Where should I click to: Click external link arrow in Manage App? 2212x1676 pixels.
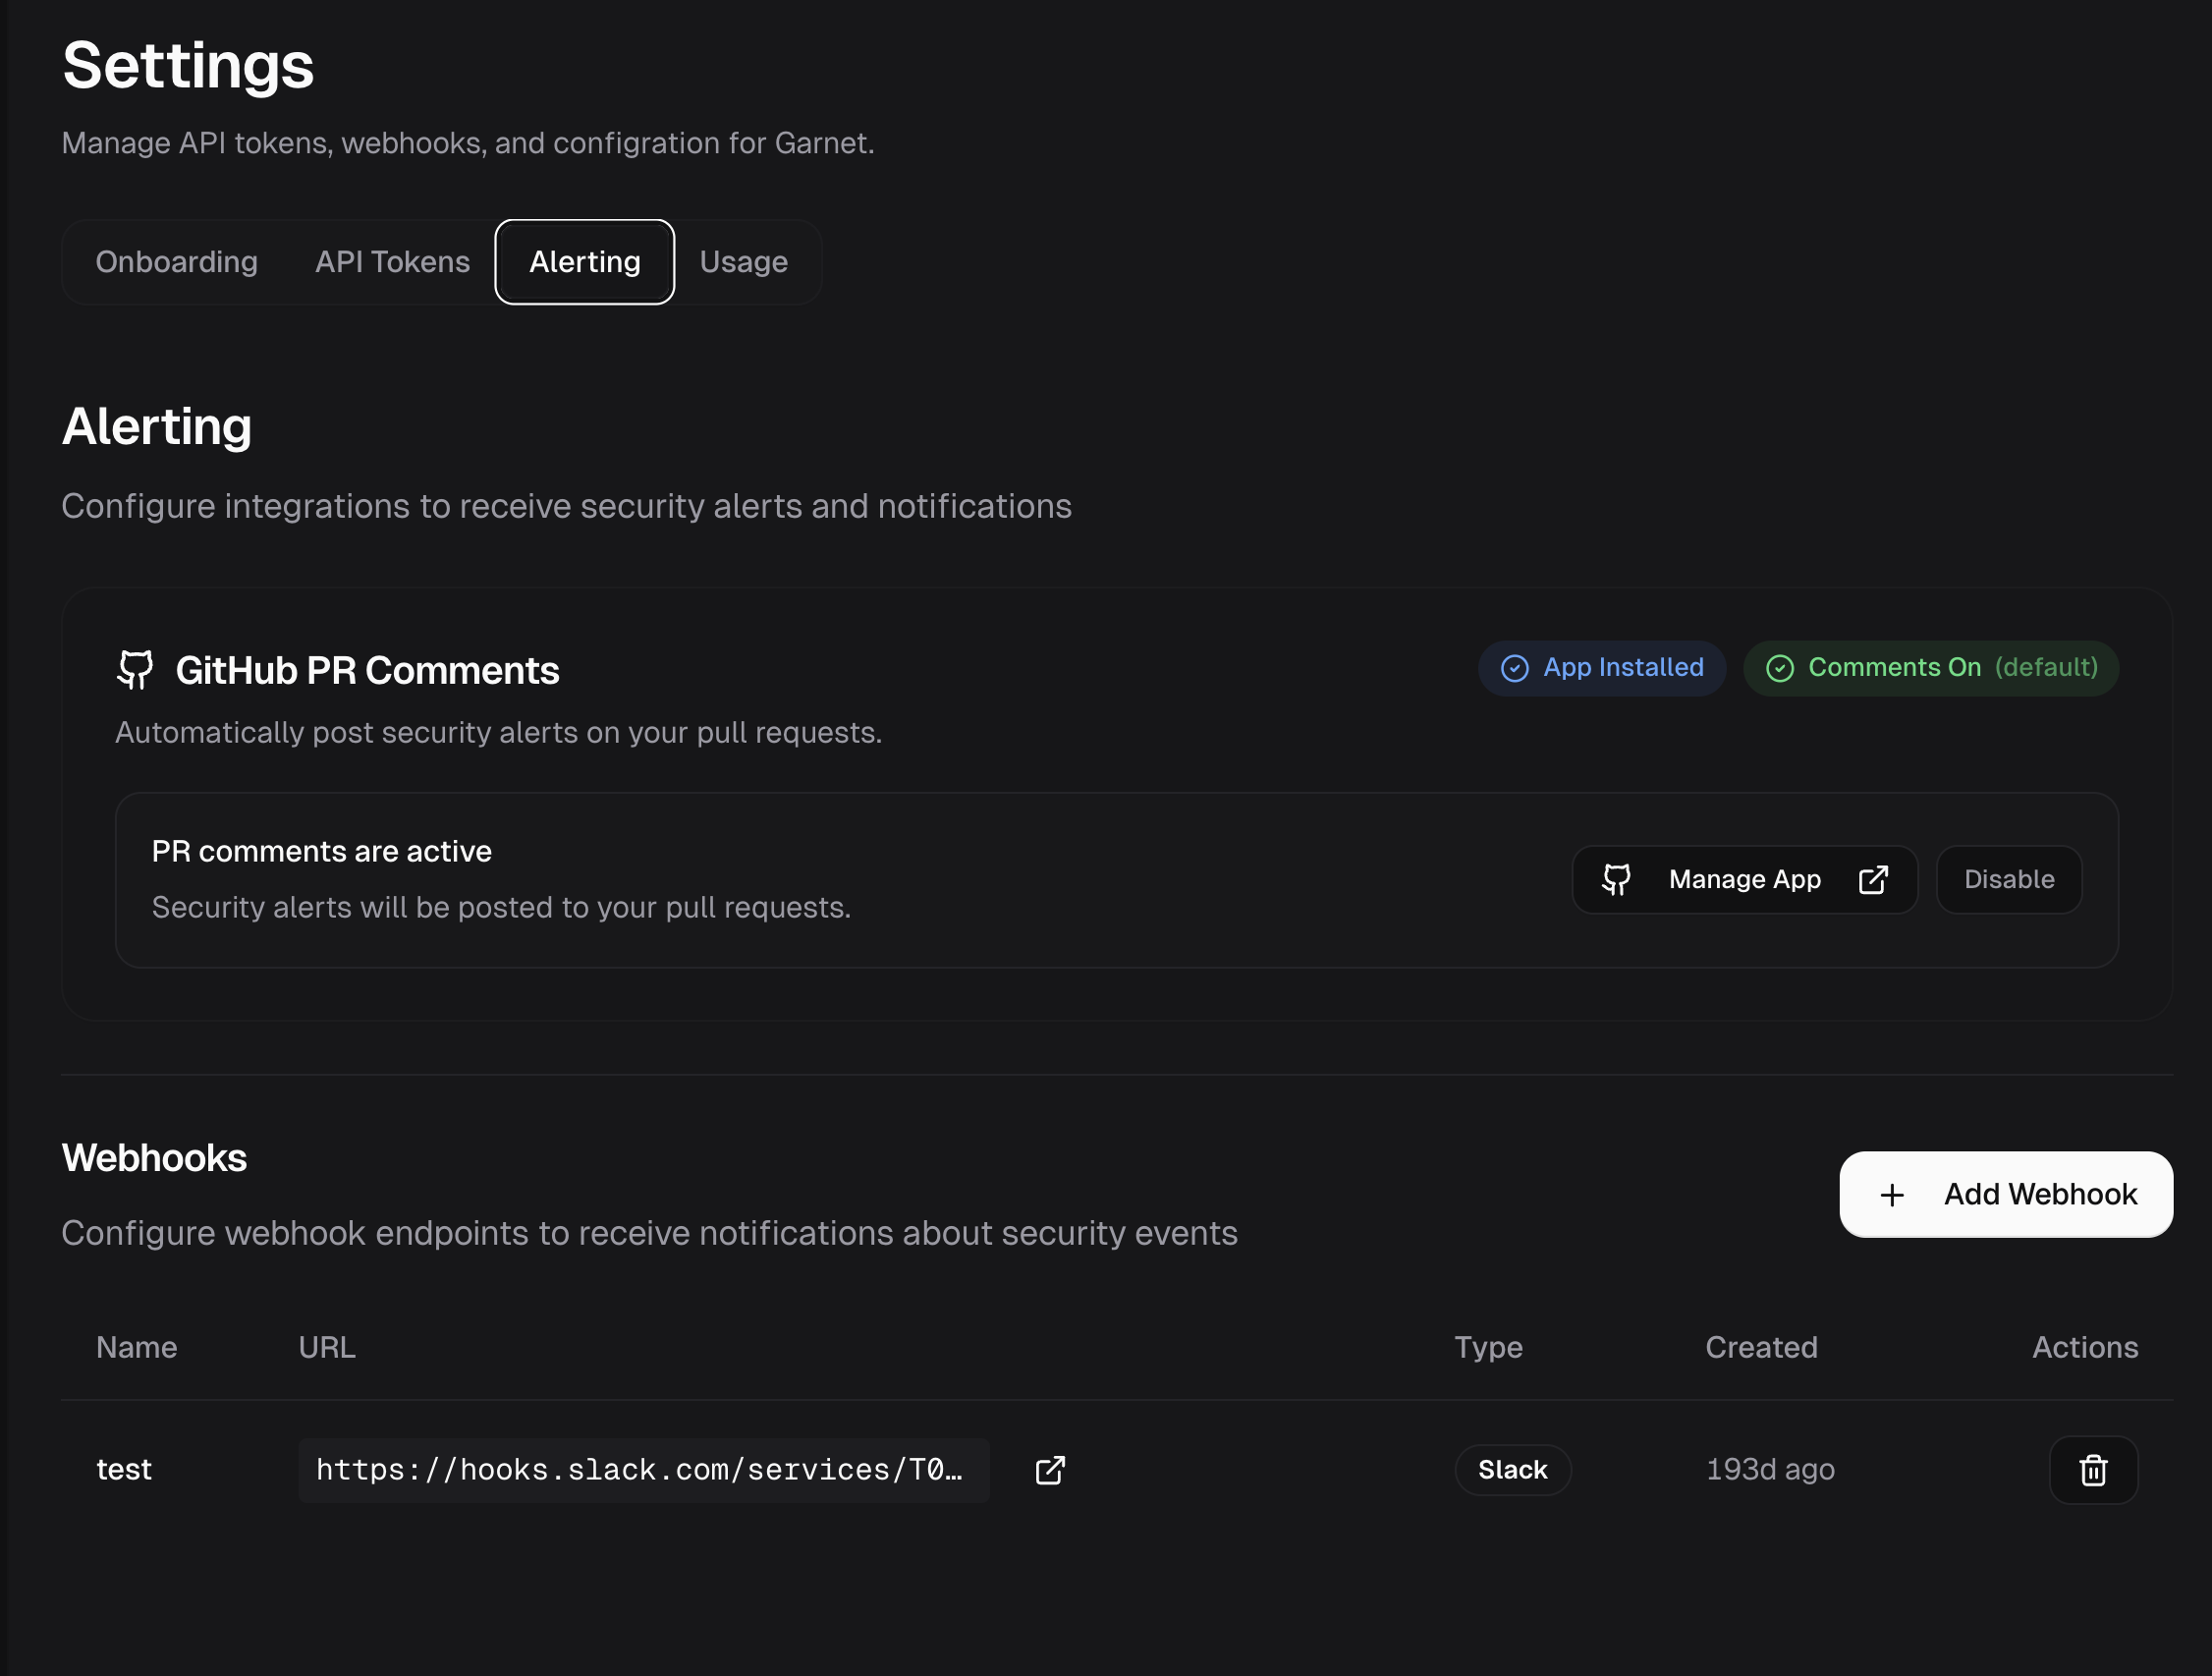coord(1873,879)
